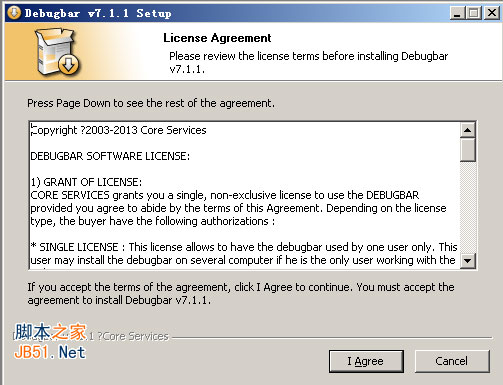Close the setup window with the X button
This screenshot has height=385, width=503.
click(x=492, y=13)
